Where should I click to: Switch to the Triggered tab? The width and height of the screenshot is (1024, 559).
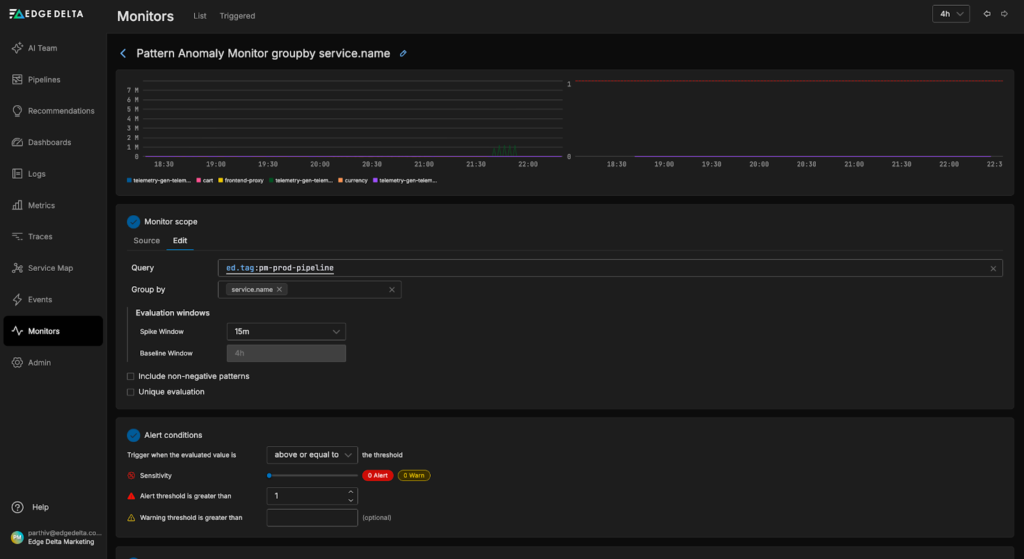238,16
